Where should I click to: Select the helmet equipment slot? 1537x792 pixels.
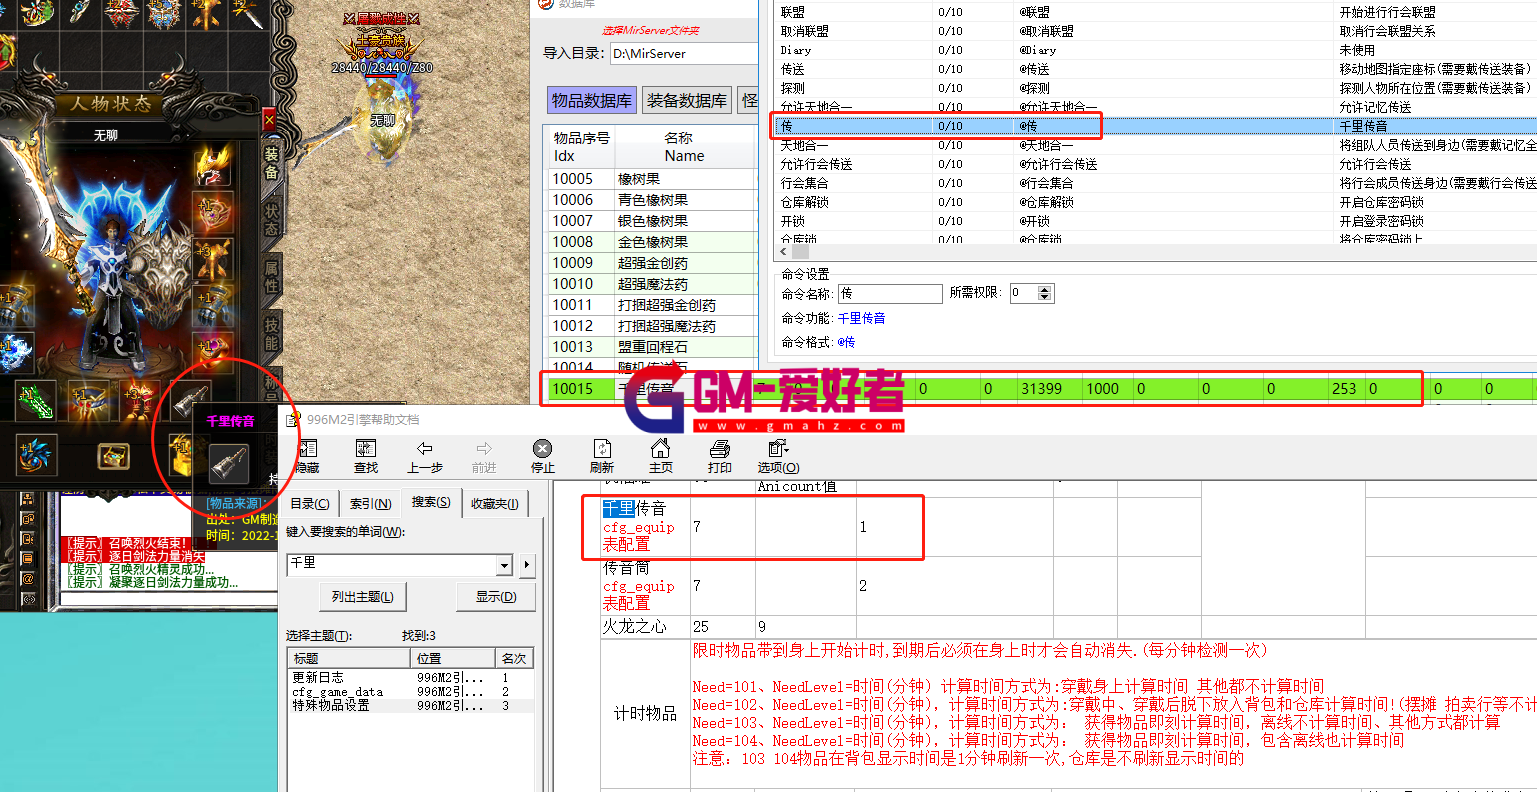211,167
